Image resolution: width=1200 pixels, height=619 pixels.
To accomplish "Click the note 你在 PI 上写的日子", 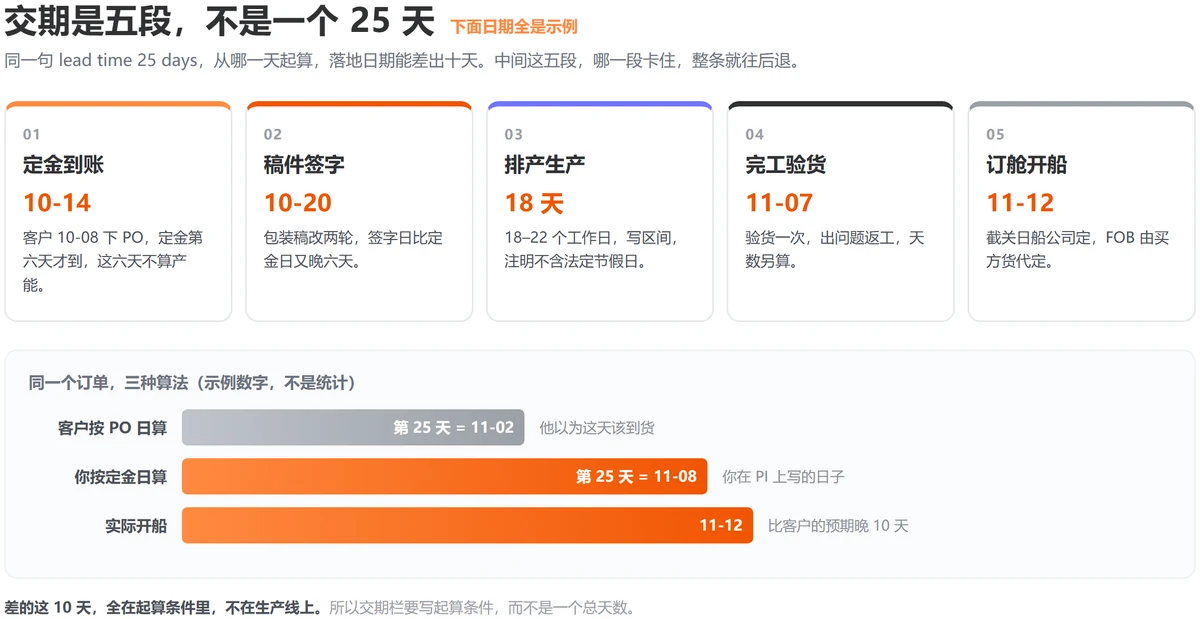I will click(x=783, y=477).
